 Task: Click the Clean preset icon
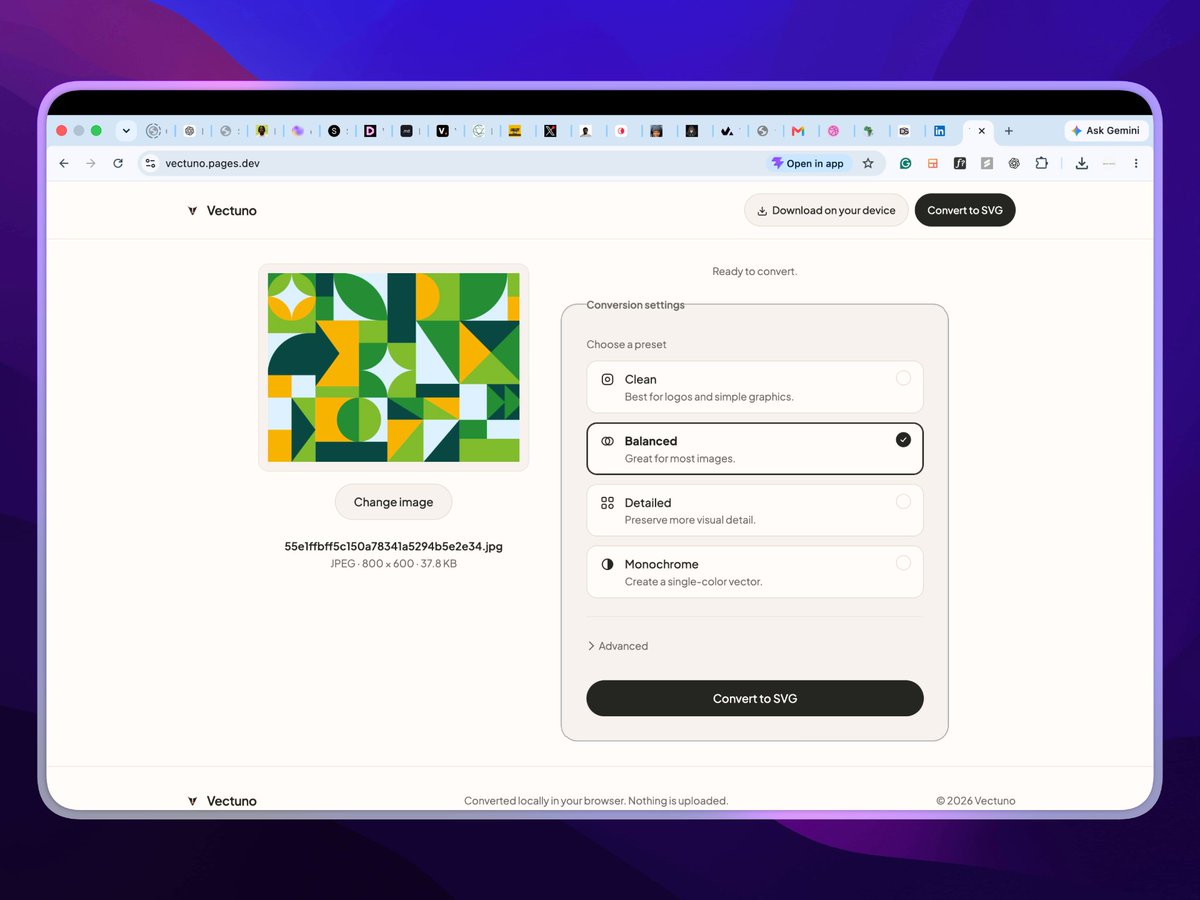(x=607, y=379)
